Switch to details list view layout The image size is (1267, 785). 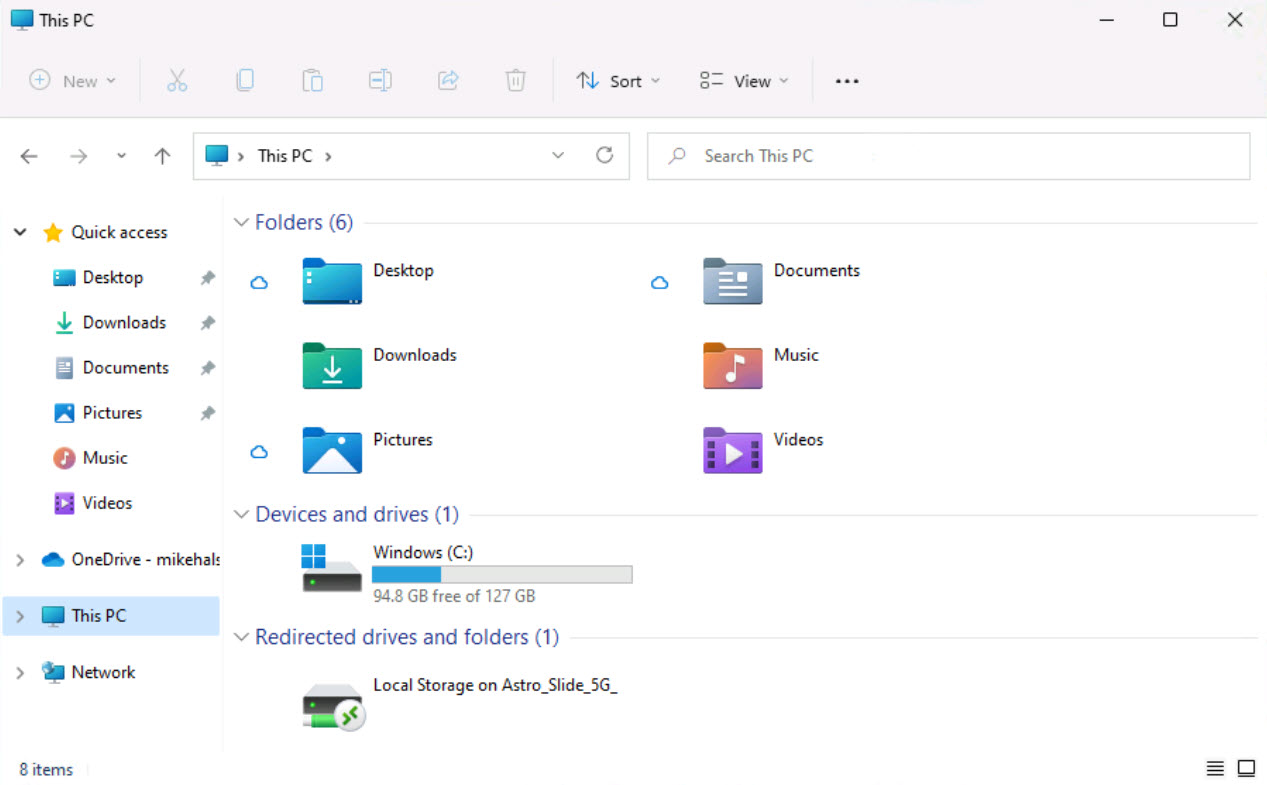coord(1215,768)
